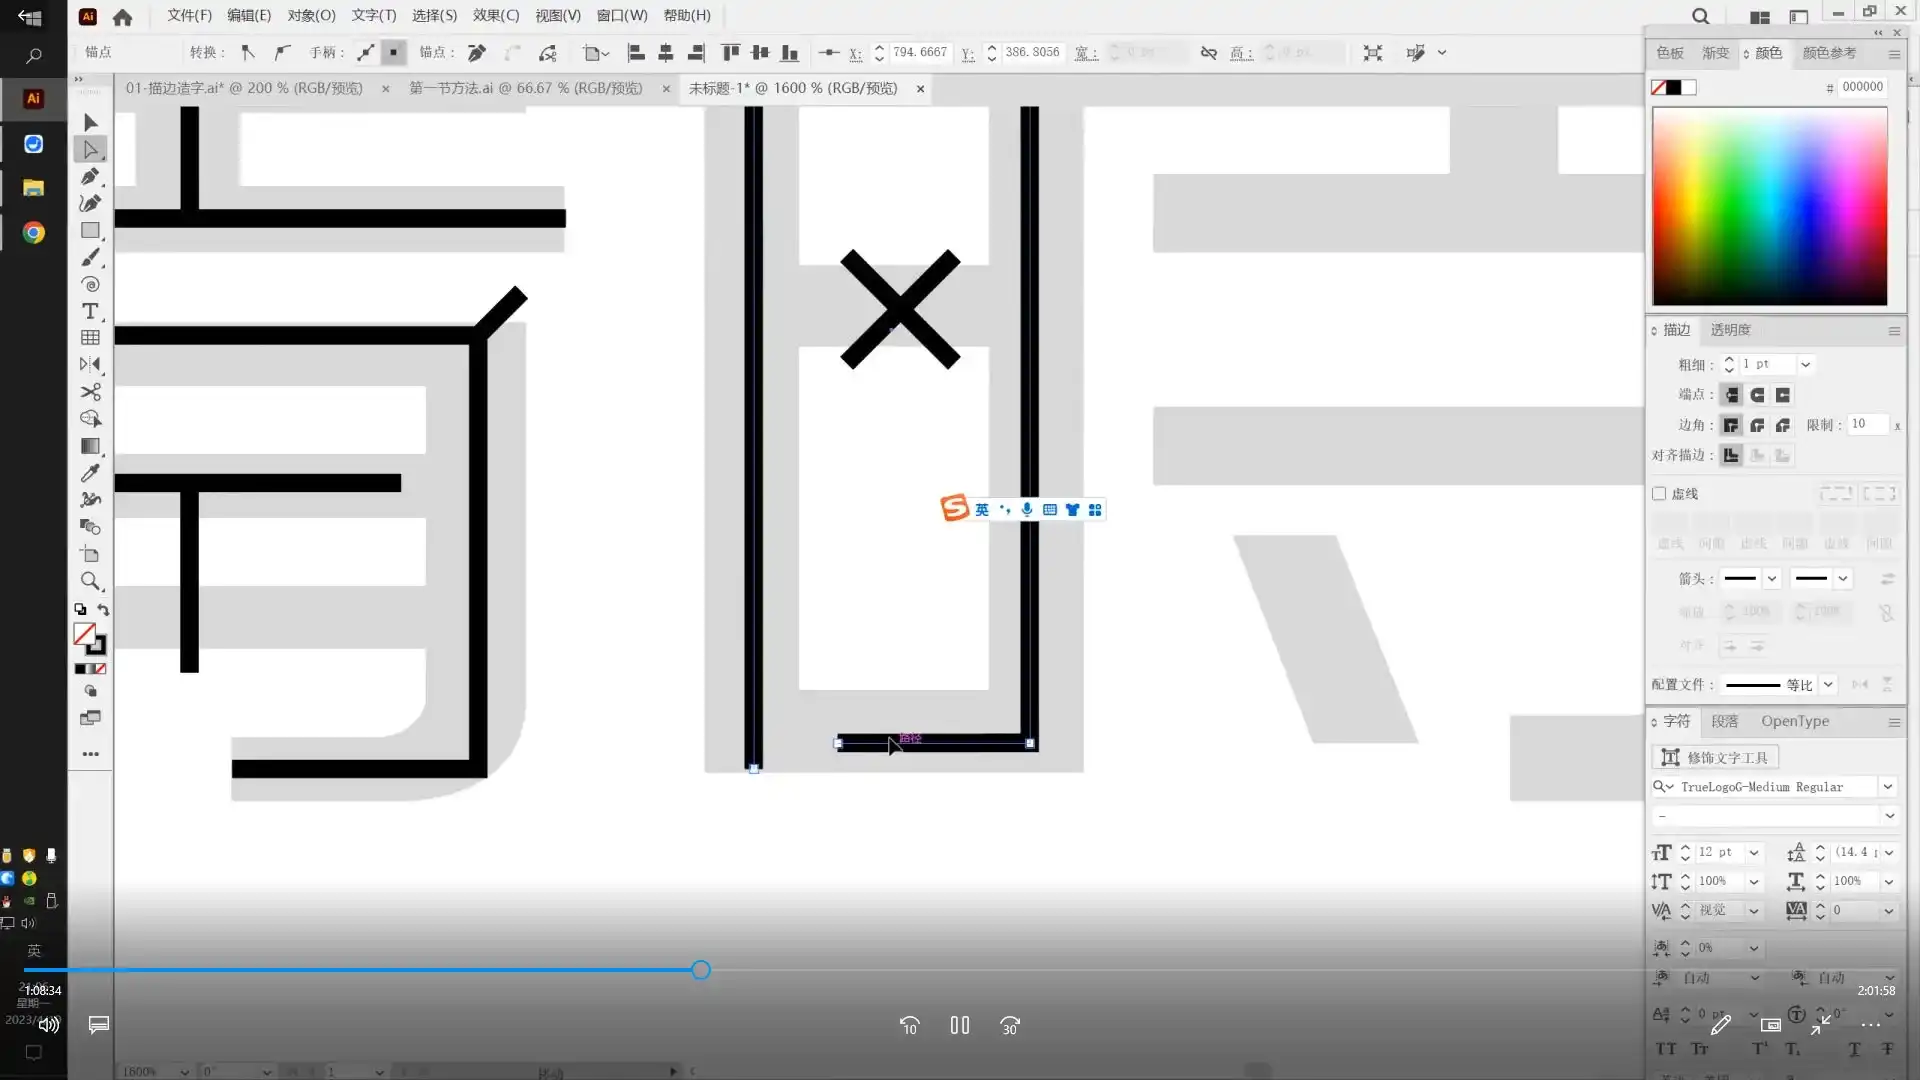Click the 修饰文字工具 button
Image resolution: width=1920 pixels, height=1080 pixels.
1716,757
